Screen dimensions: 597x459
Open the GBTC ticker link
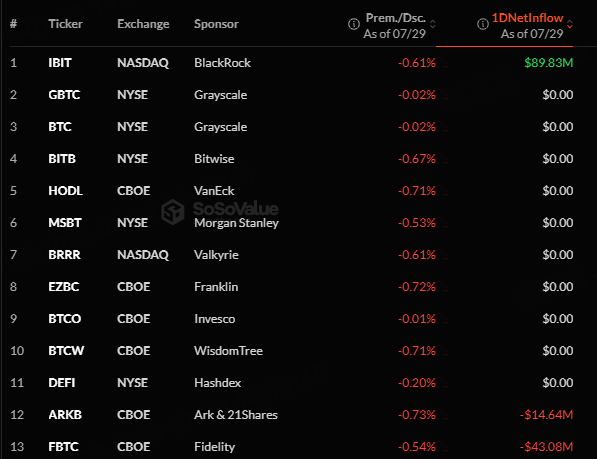64,95
